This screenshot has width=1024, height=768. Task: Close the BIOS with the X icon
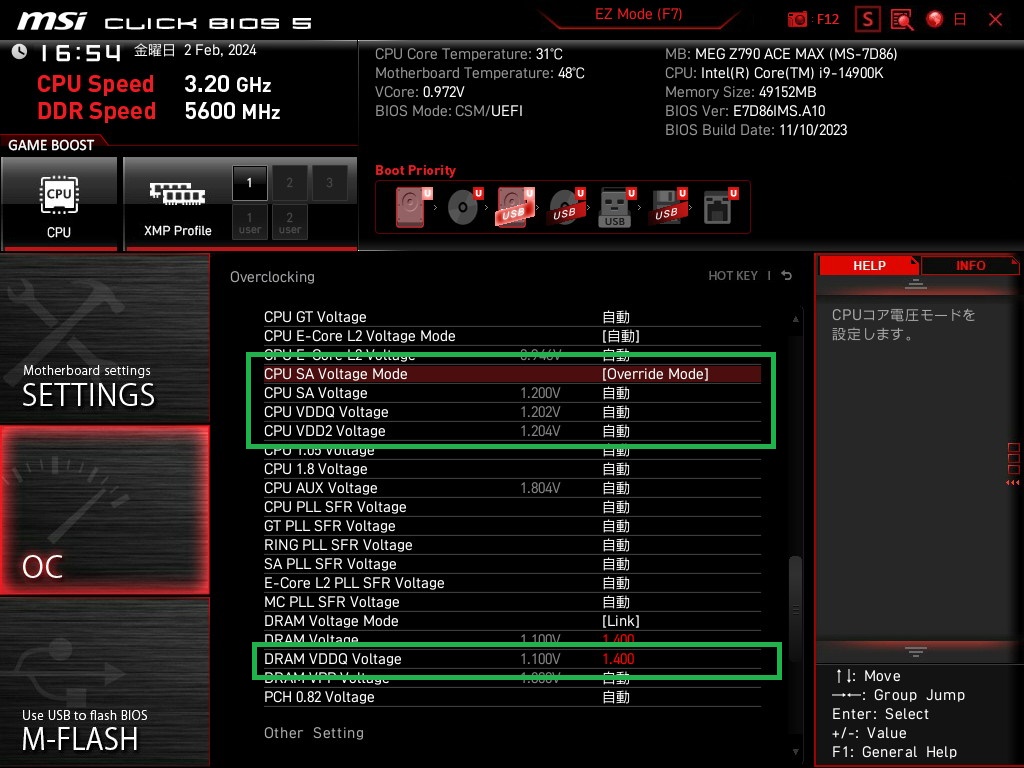995,20
